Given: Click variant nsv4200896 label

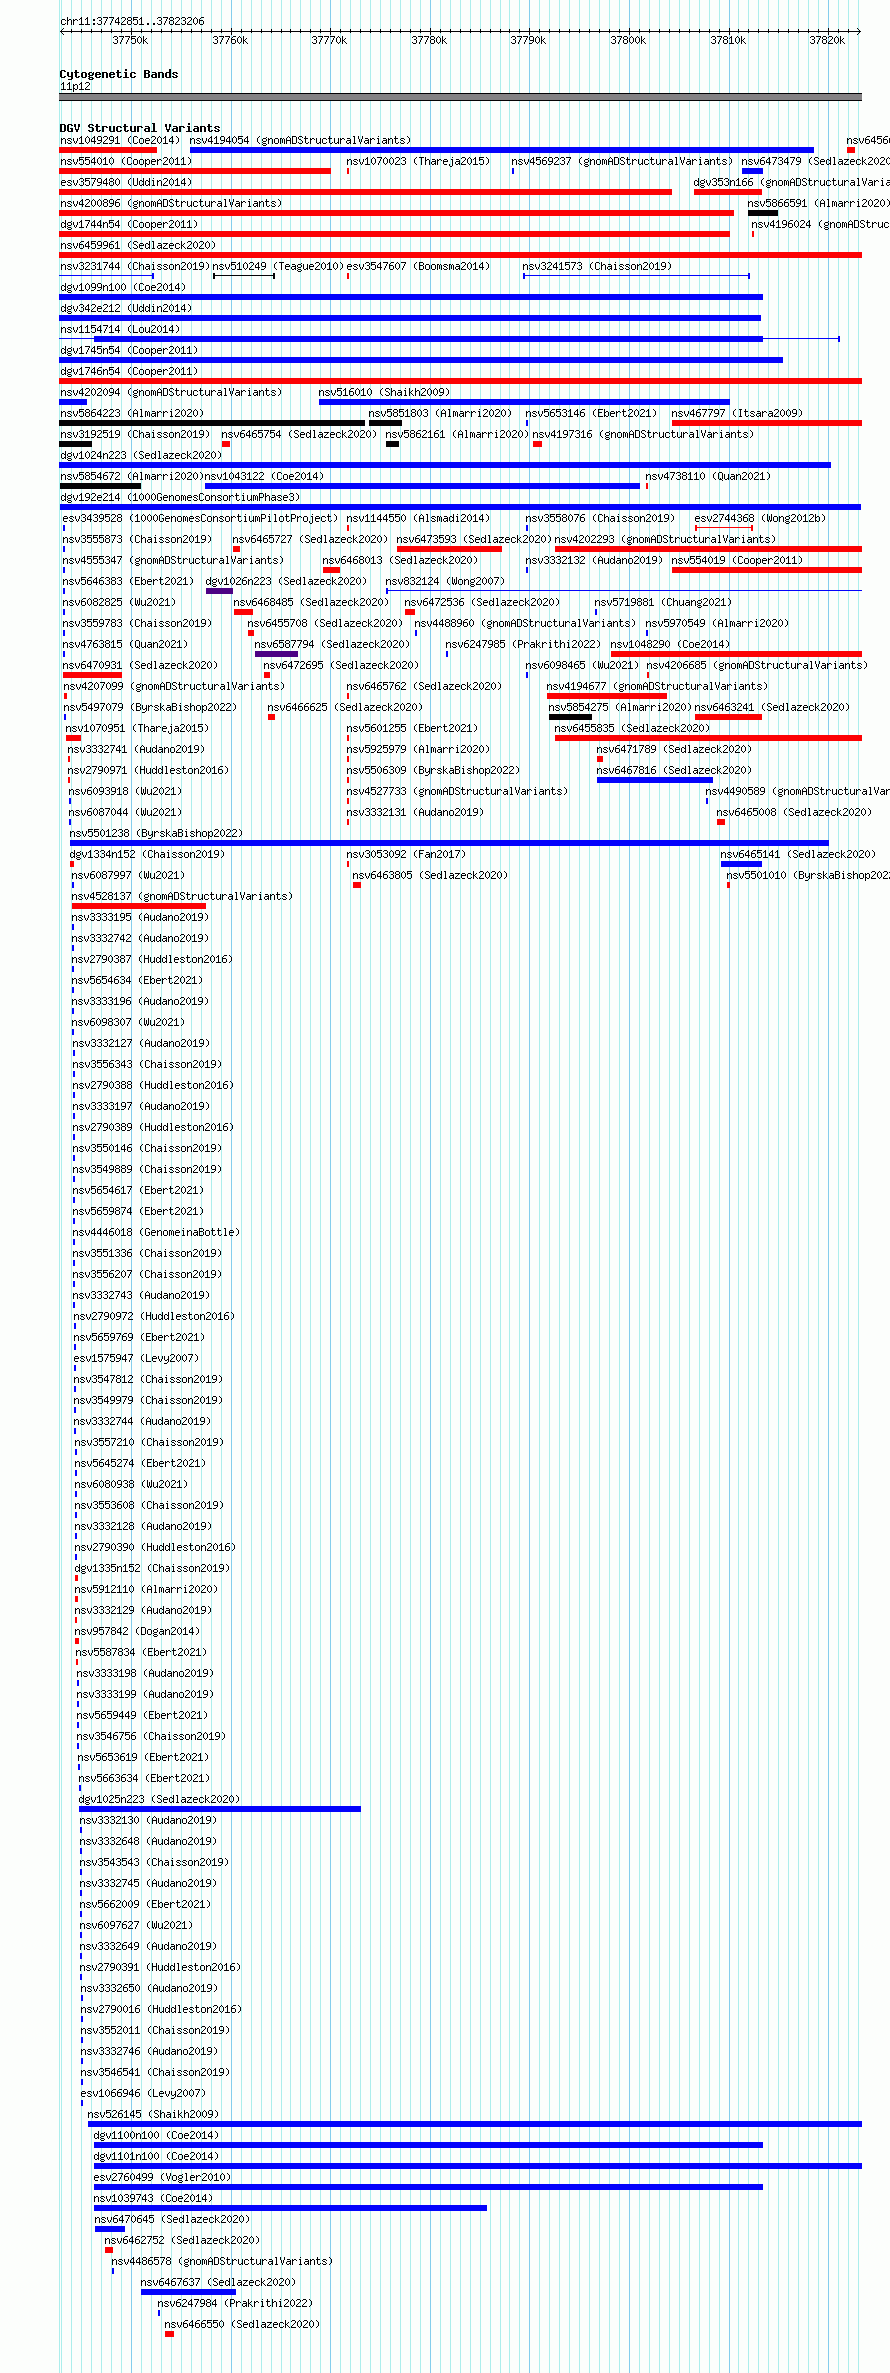Looking at the screenshot, I should pyautogui.click(x=171, y=203).
